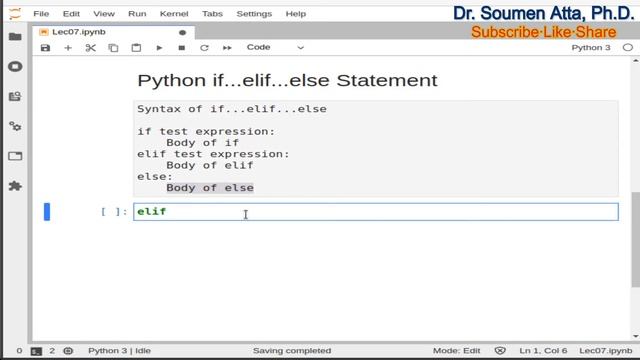The image size is (640, 360).
Task: Open the Settings menu
Action: [254, 14]
